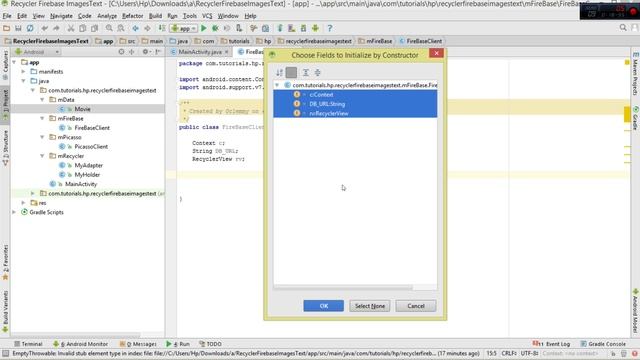Collapse the app module node
The image size is (640, 360).
(14, 62)
